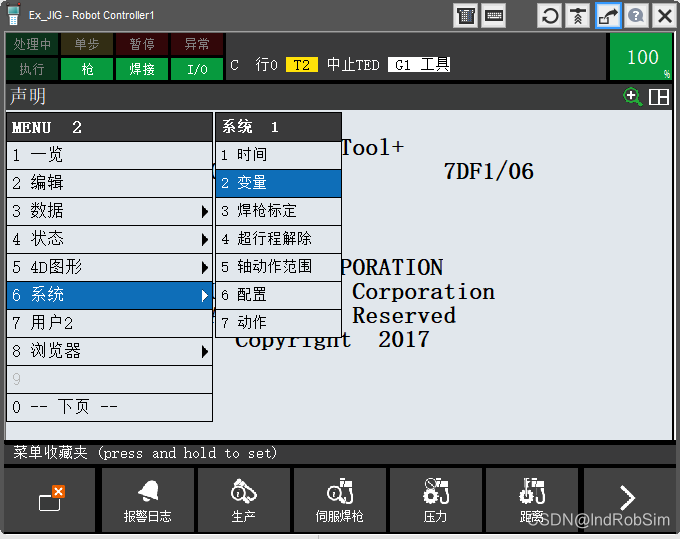Click the window with orange X favorite
Viewport: 680px width, 539px height.
pos(50,500)
